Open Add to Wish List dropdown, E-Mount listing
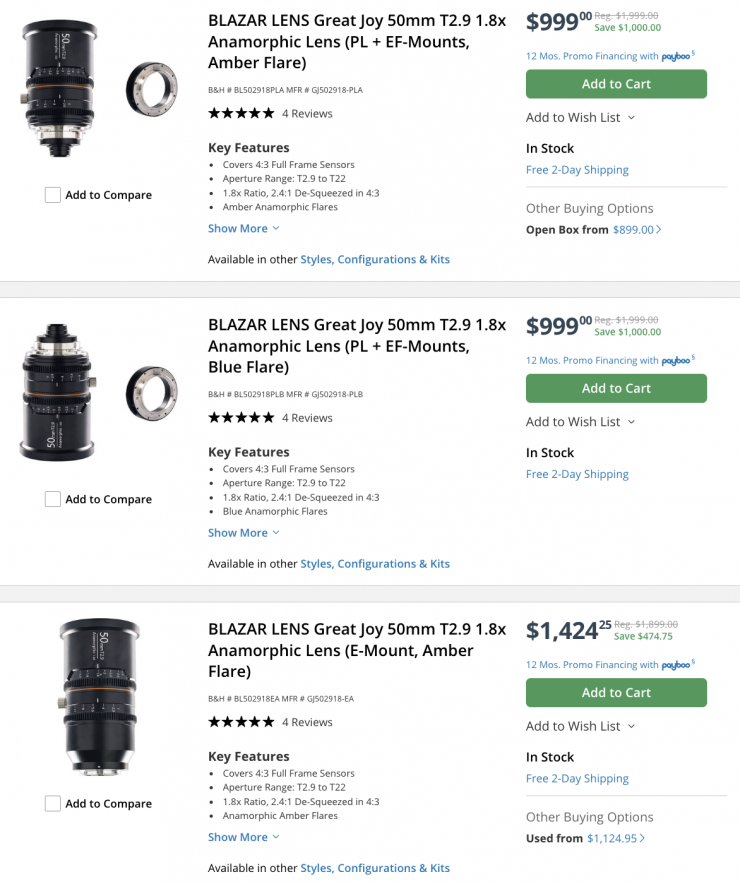The image size is (740, 884). tap(580, 726)
